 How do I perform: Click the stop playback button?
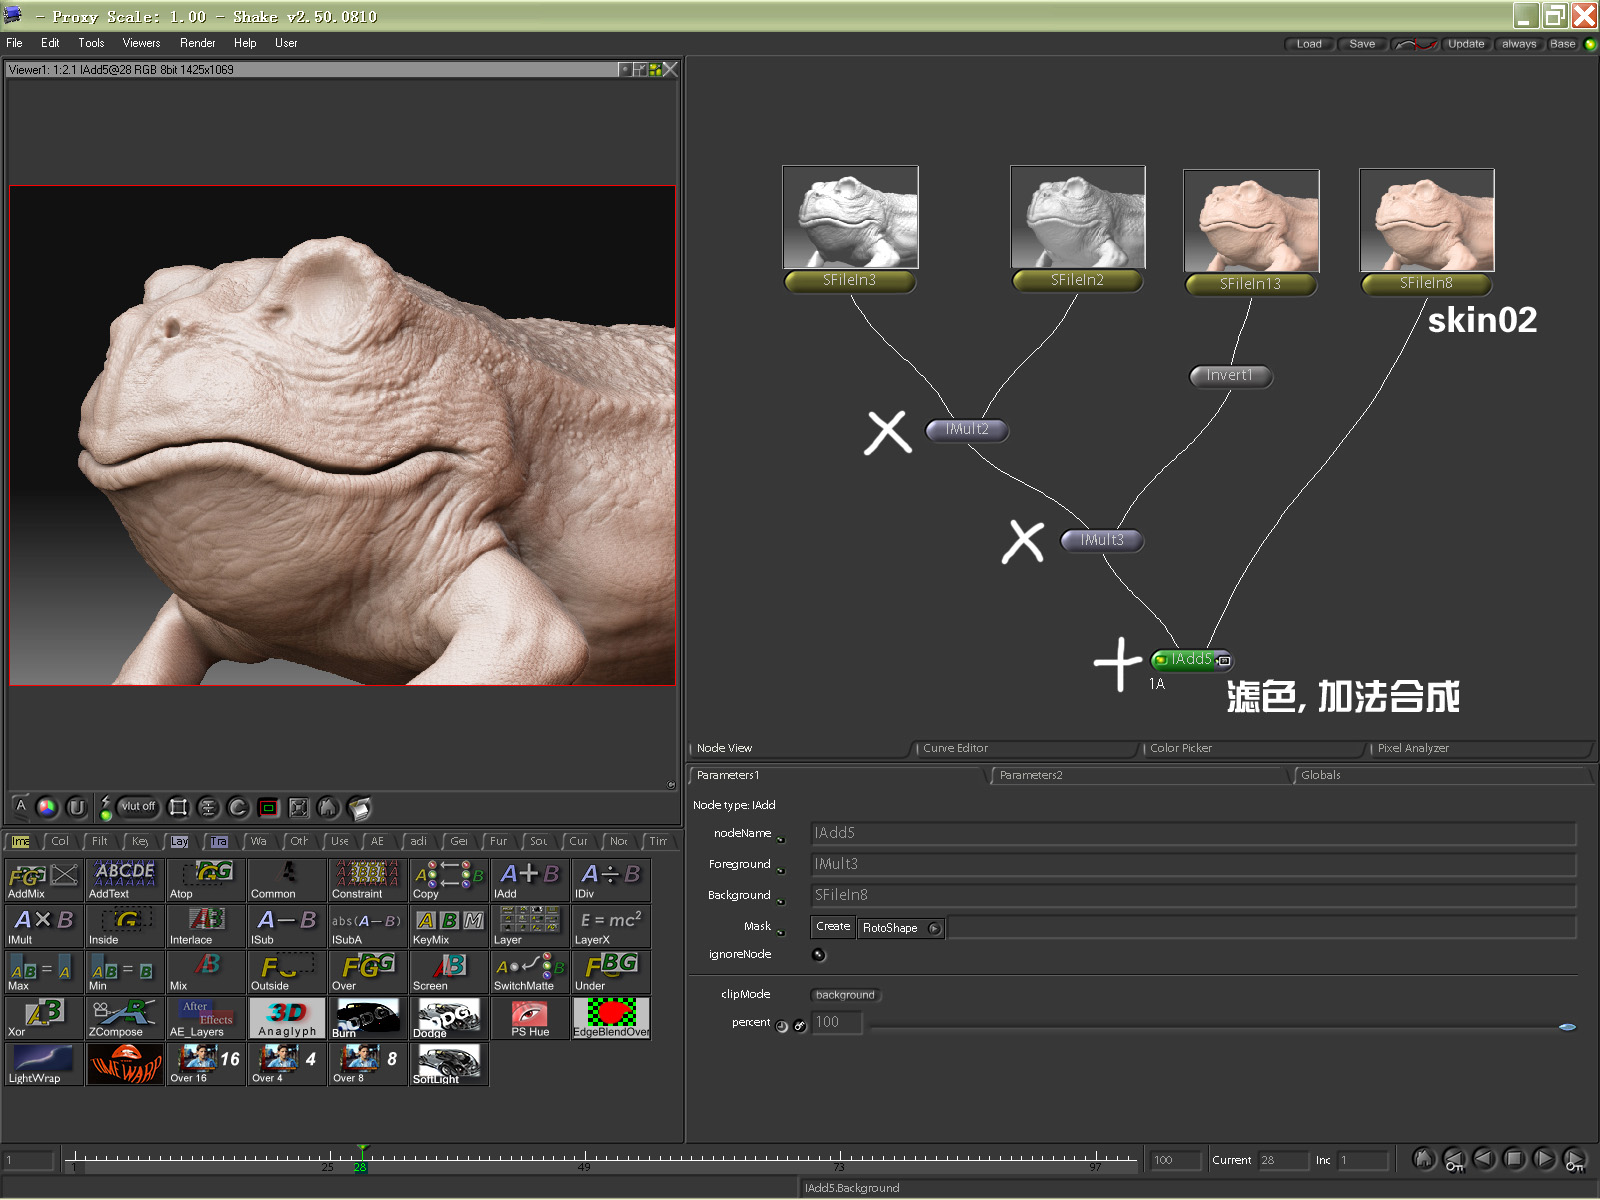[1514, 1159]
